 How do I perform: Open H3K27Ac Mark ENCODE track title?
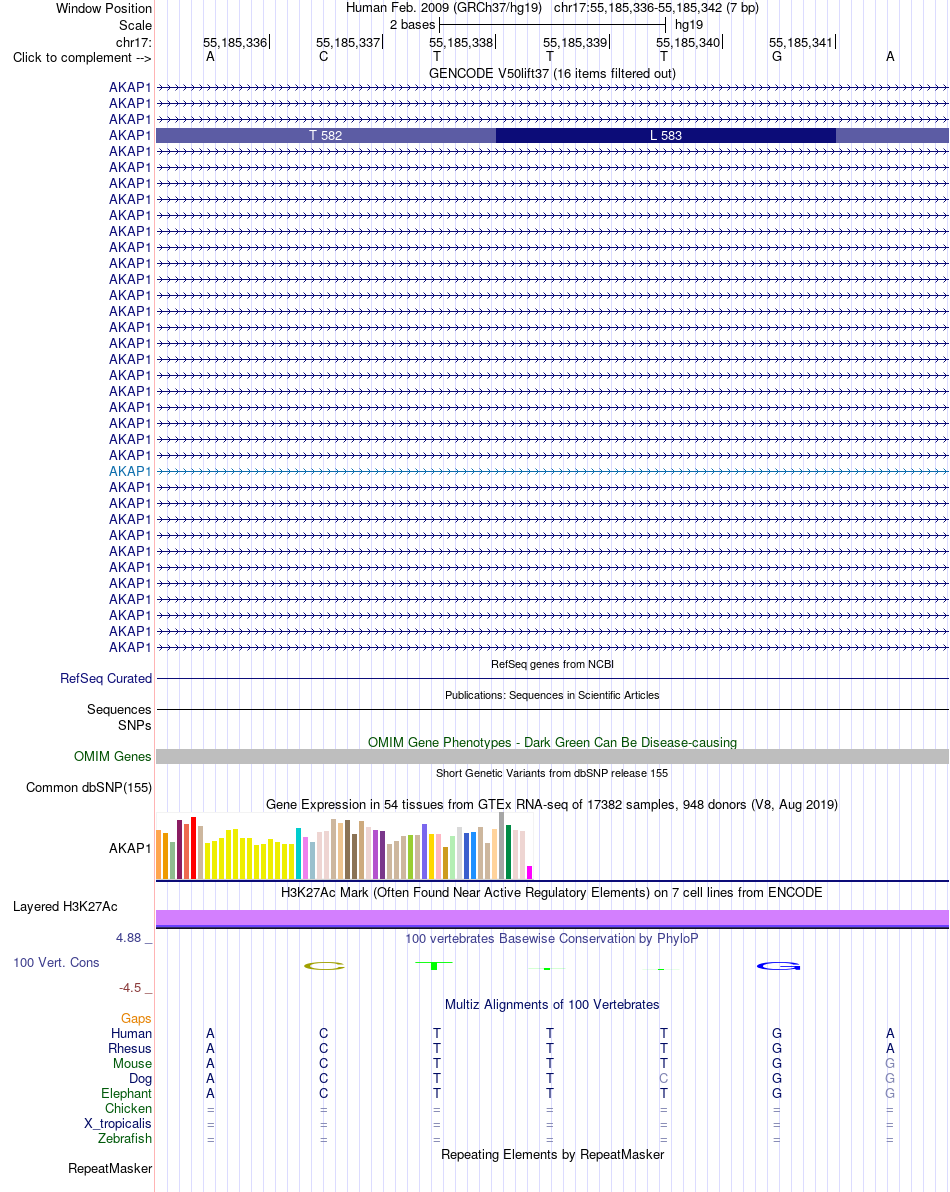(552, 892)
